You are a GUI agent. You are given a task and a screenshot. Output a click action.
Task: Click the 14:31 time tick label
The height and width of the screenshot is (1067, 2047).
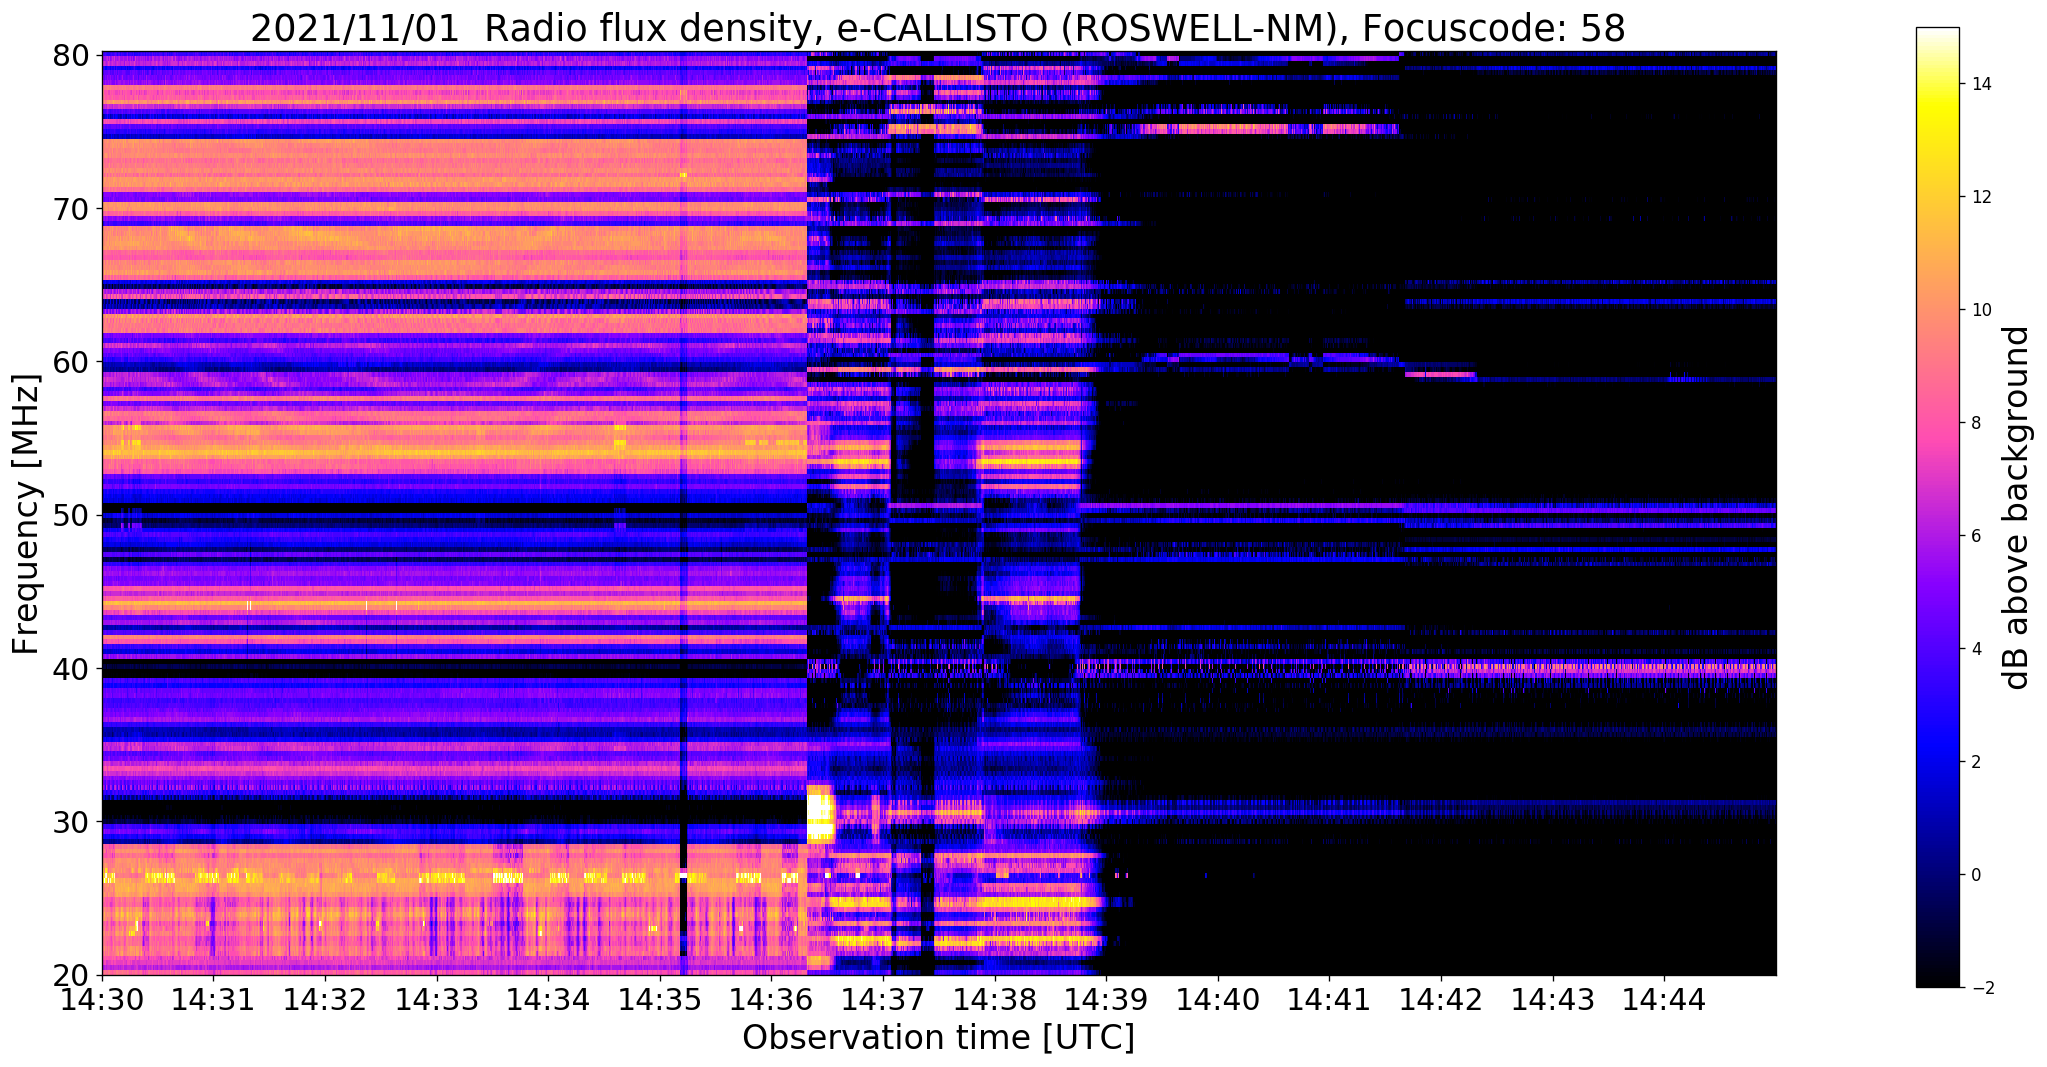point(213,999)
